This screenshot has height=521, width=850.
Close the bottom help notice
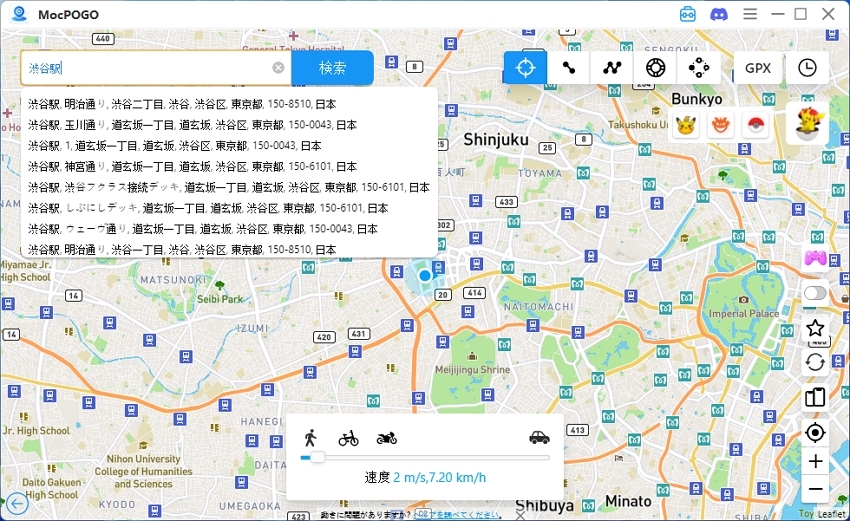(520, 515)
